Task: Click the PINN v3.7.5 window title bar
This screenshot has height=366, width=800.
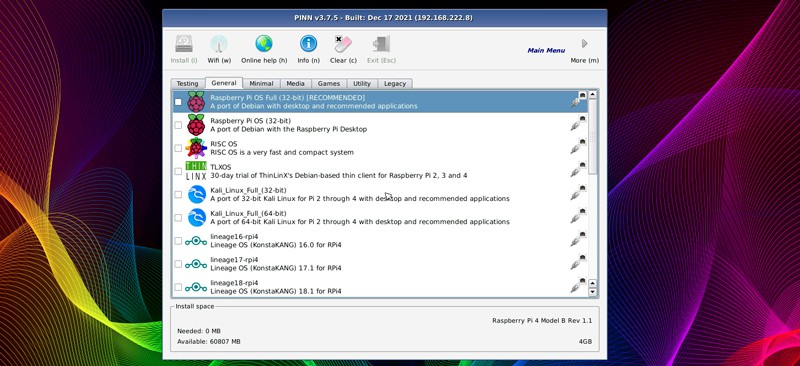Action: coord(384,17)
